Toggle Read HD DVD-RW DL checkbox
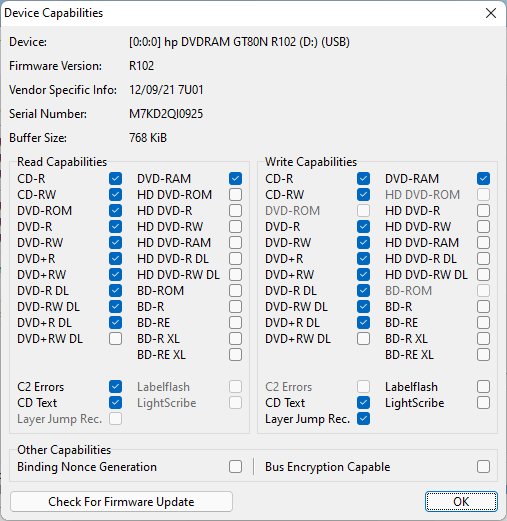 pos(235,274)
